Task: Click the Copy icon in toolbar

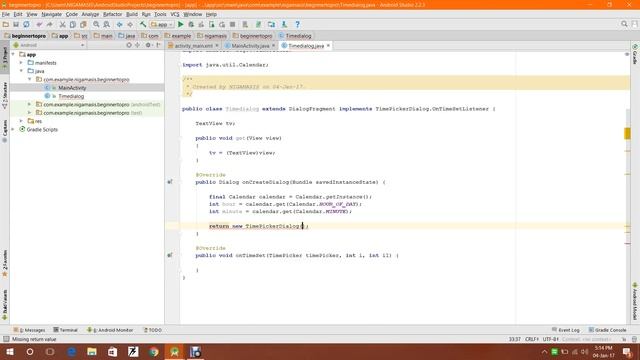Action: pyautogui.click(x=73, y=24)
